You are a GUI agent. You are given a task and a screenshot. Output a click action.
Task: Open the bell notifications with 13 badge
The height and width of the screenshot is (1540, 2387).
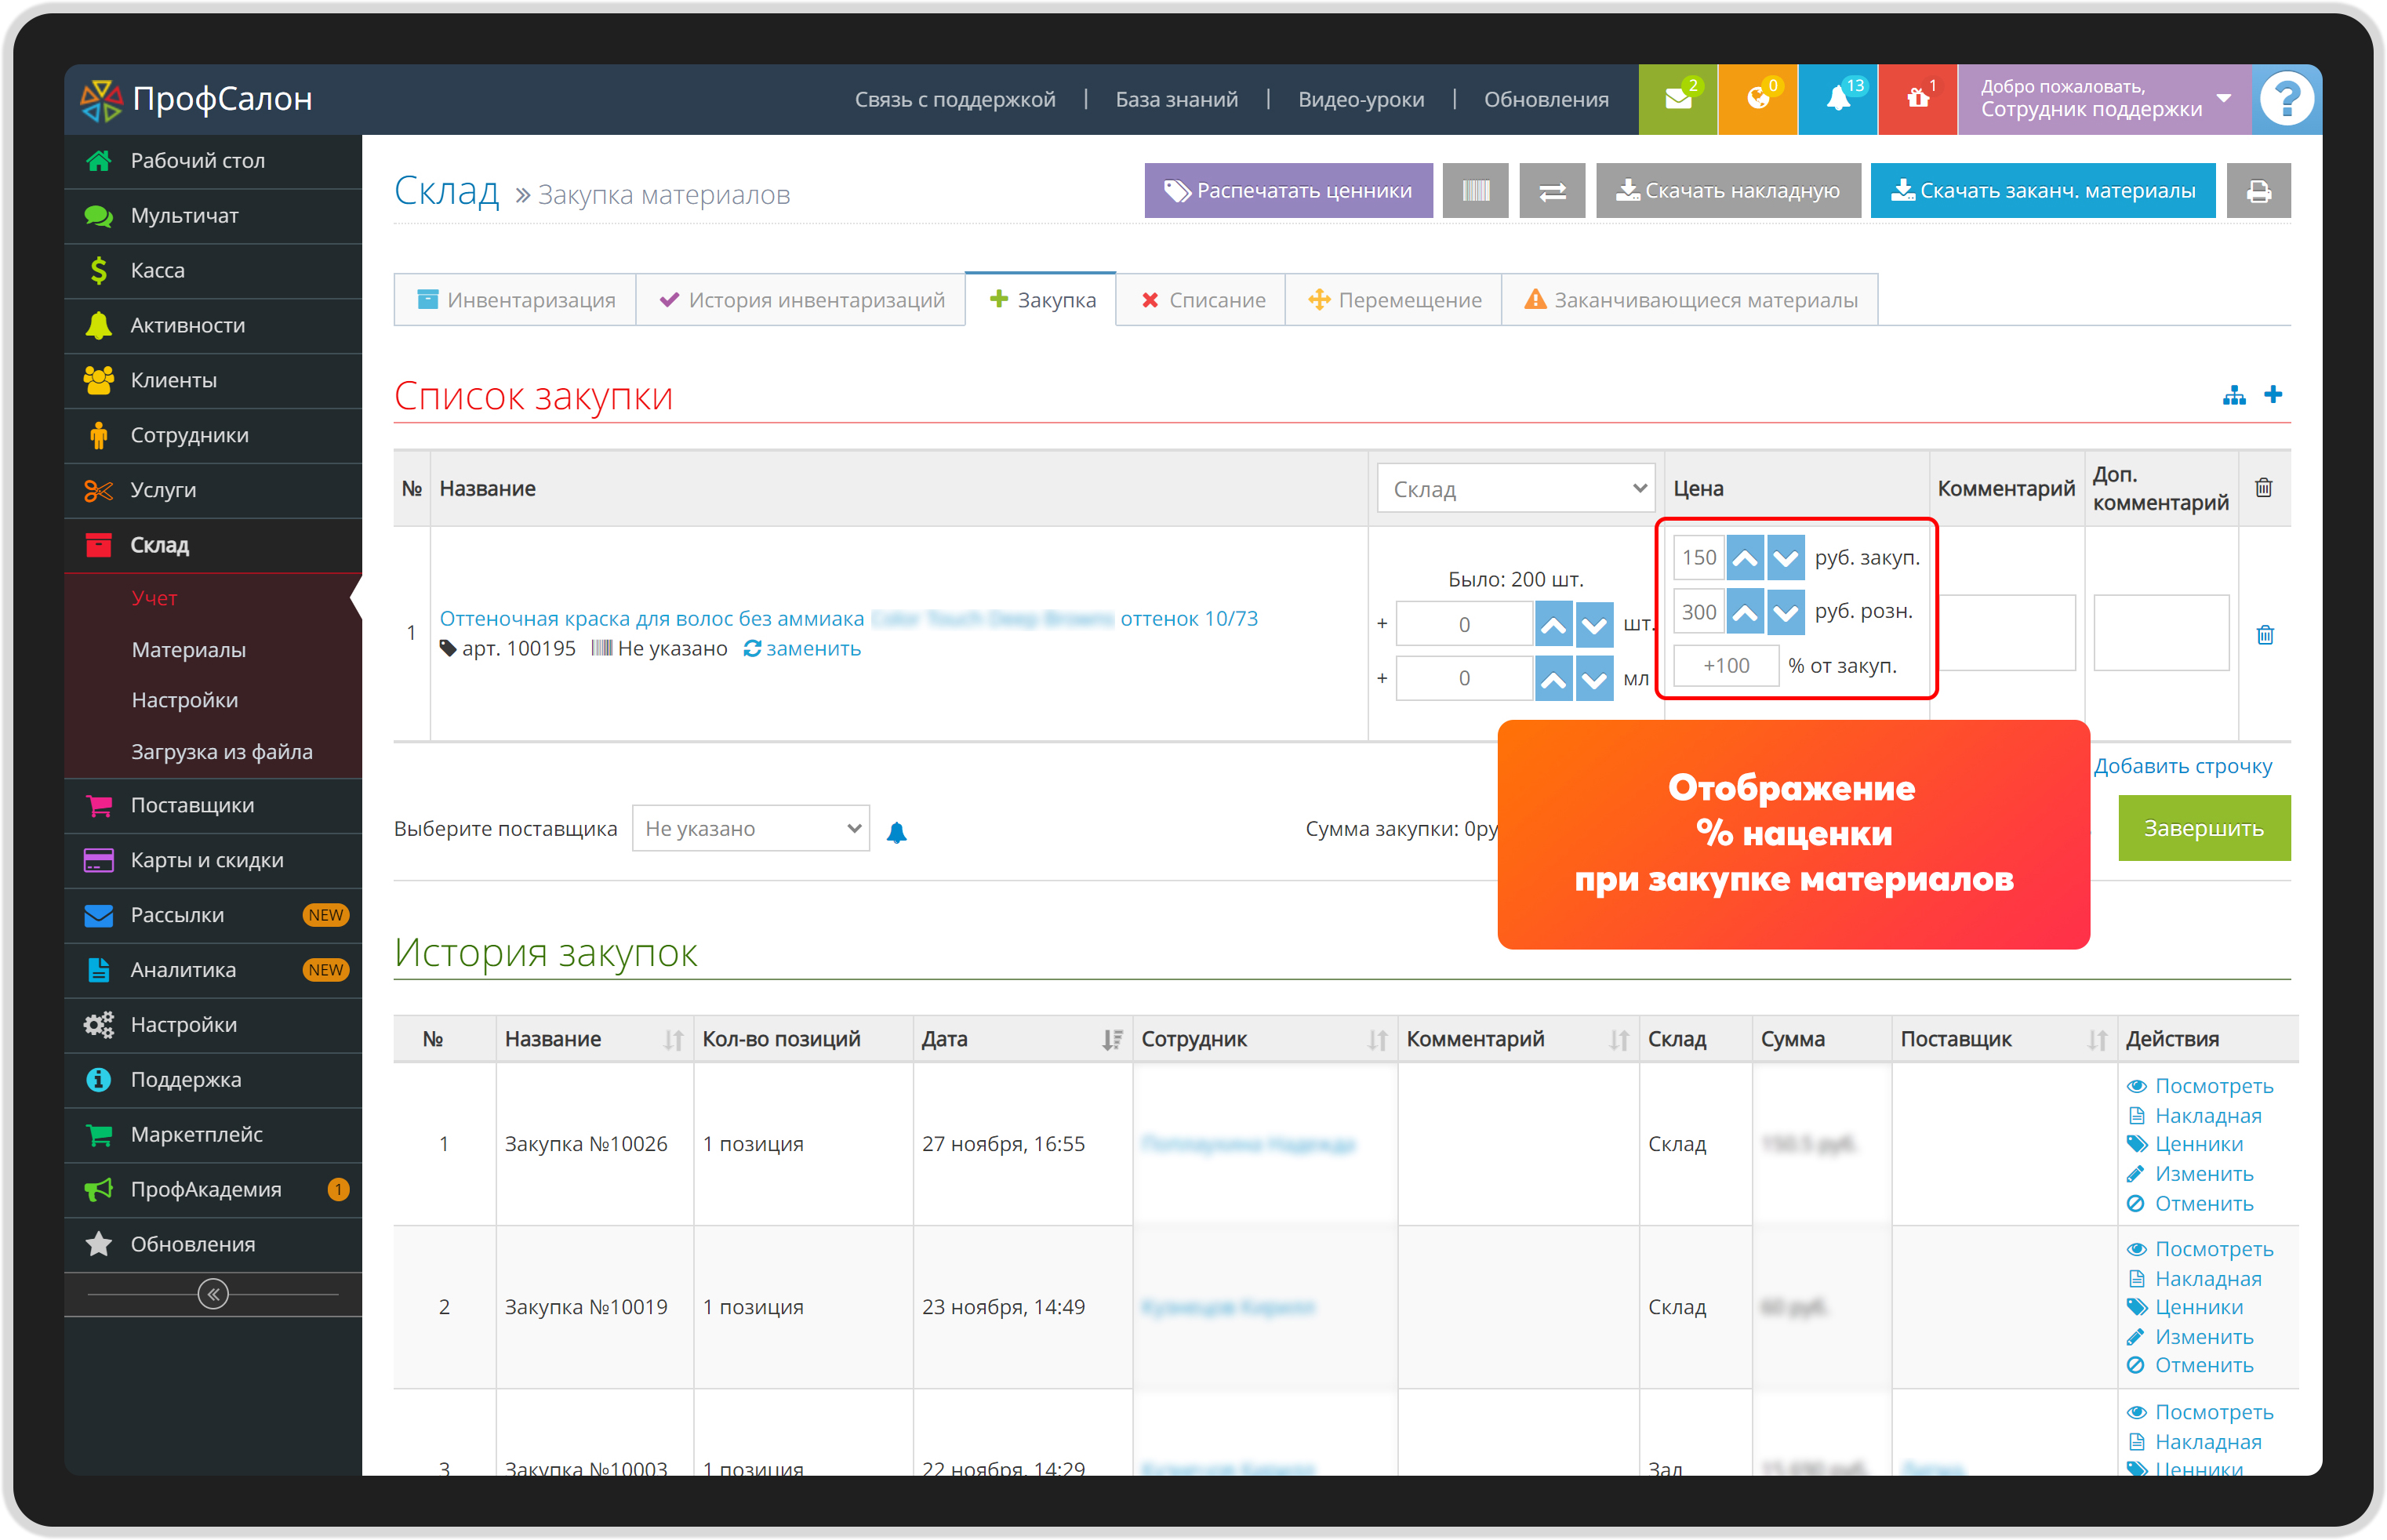tap(1838, 99)
